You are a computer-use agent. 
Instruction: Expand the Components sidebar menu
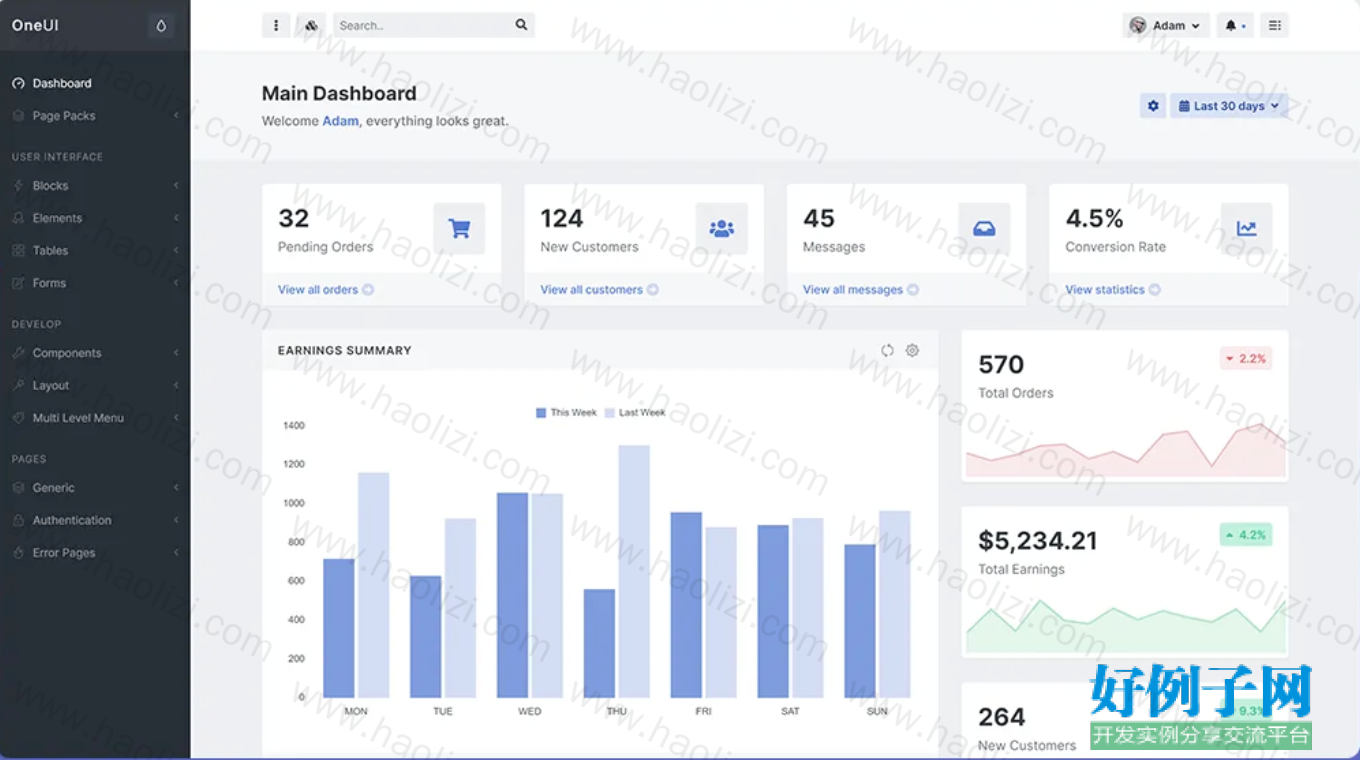95,353
